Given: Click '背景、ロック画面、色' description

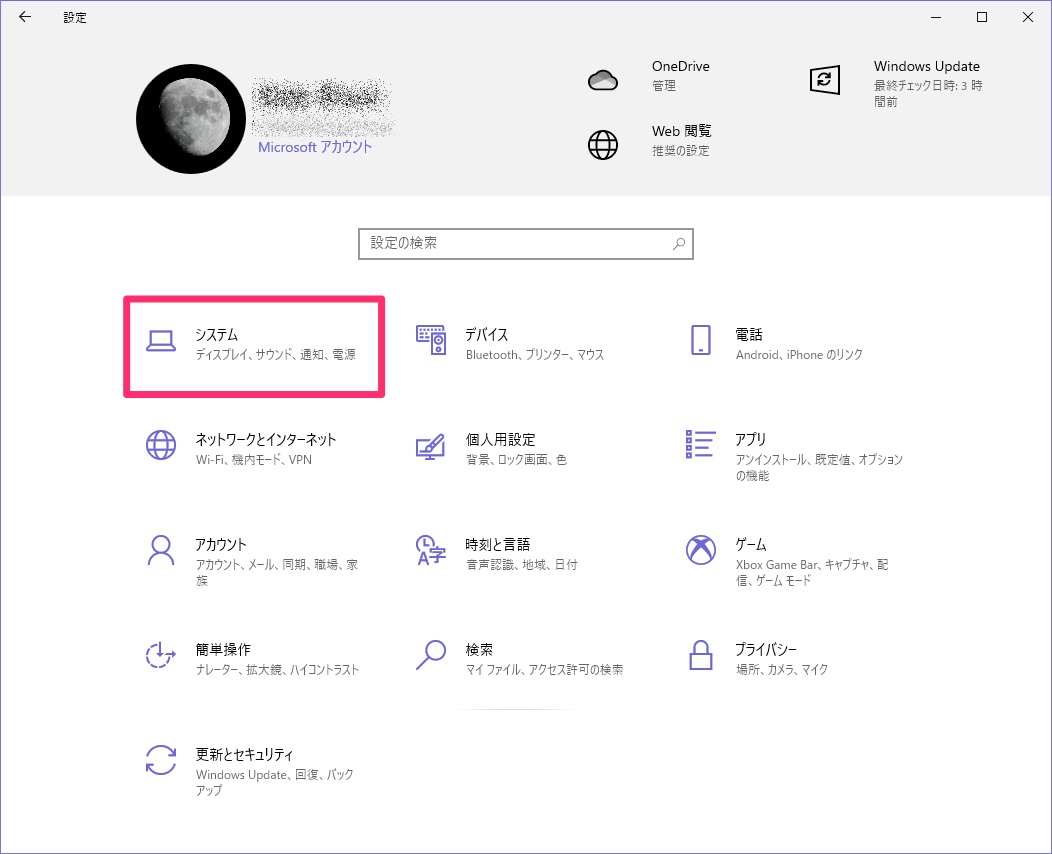Looking at the screenshot, I should (x=516, y=460).
